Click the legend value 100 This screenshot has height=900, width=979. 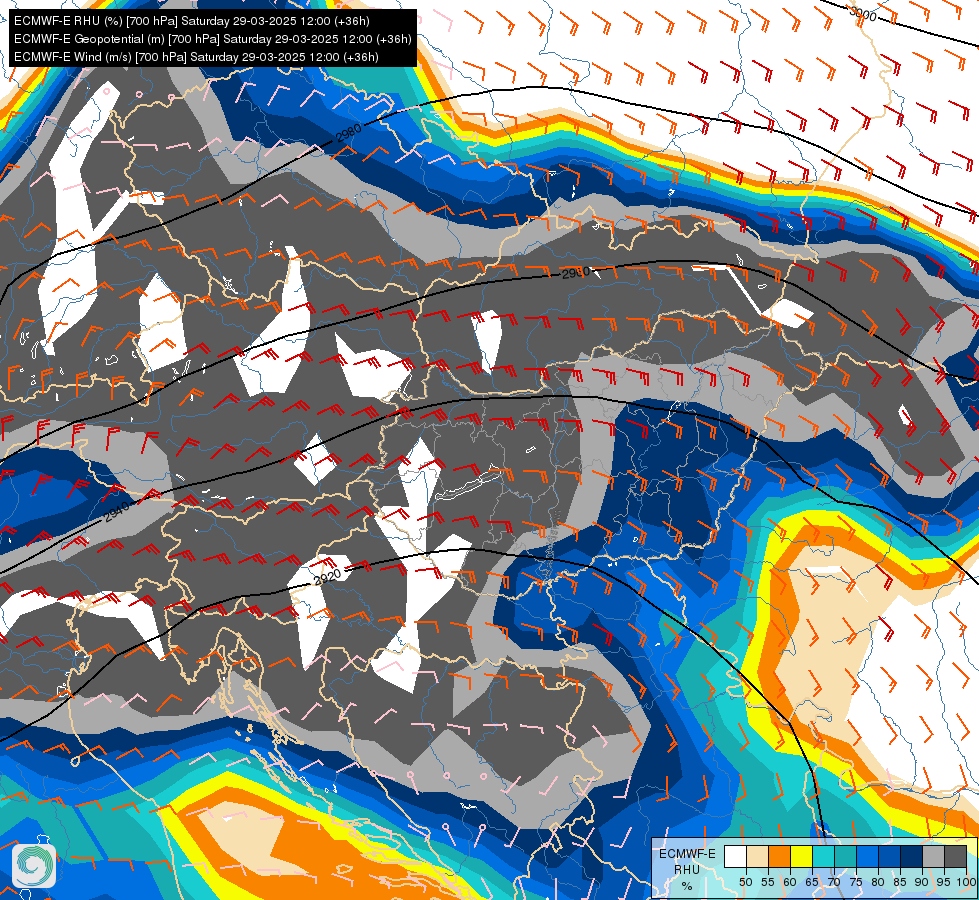[966, 882]
